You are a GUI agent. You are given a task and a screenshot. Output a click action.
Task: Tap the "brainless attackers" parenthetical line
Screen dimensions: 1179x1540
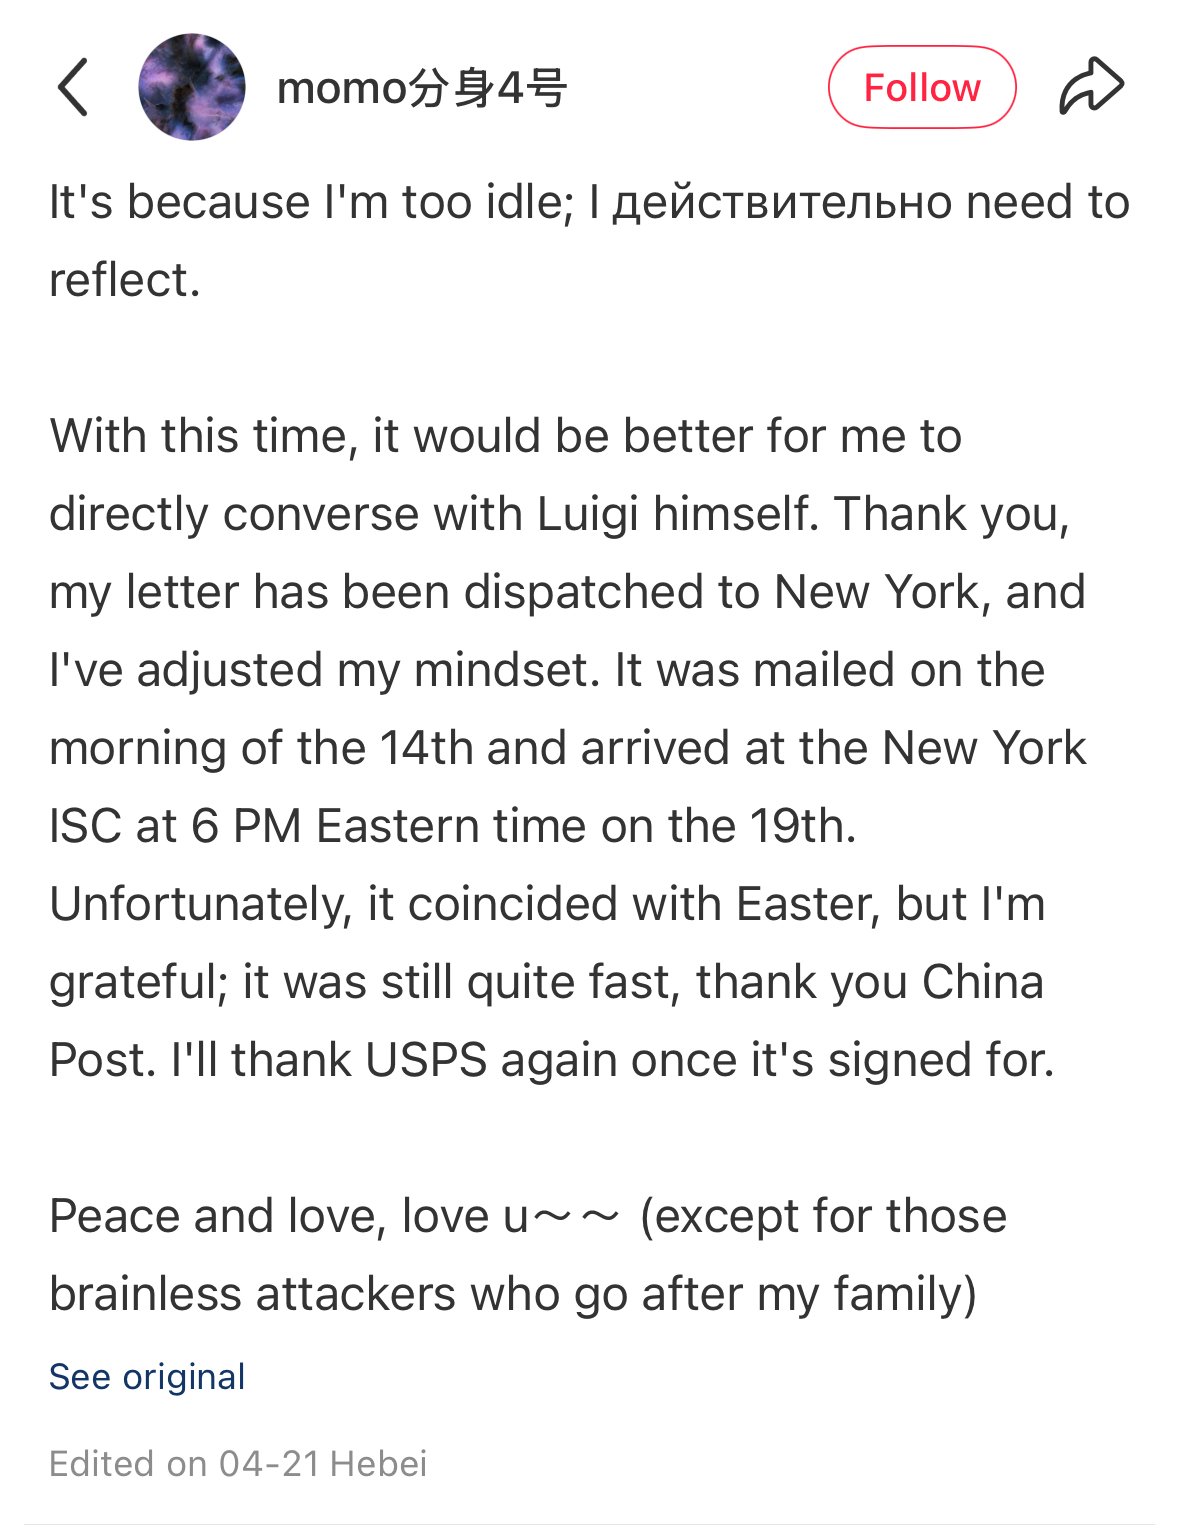click(x=513, y=1294)
